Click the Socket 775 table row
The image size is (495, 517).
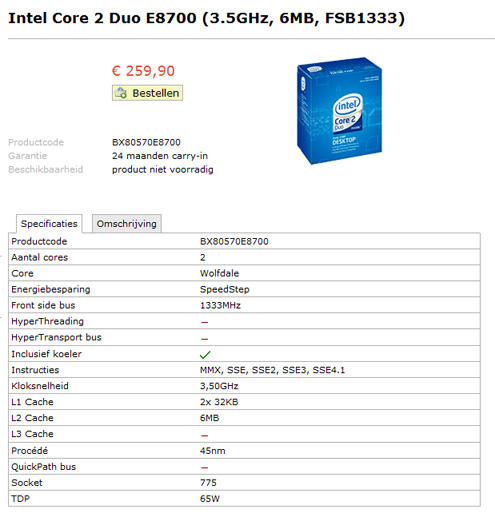point(244,483)
